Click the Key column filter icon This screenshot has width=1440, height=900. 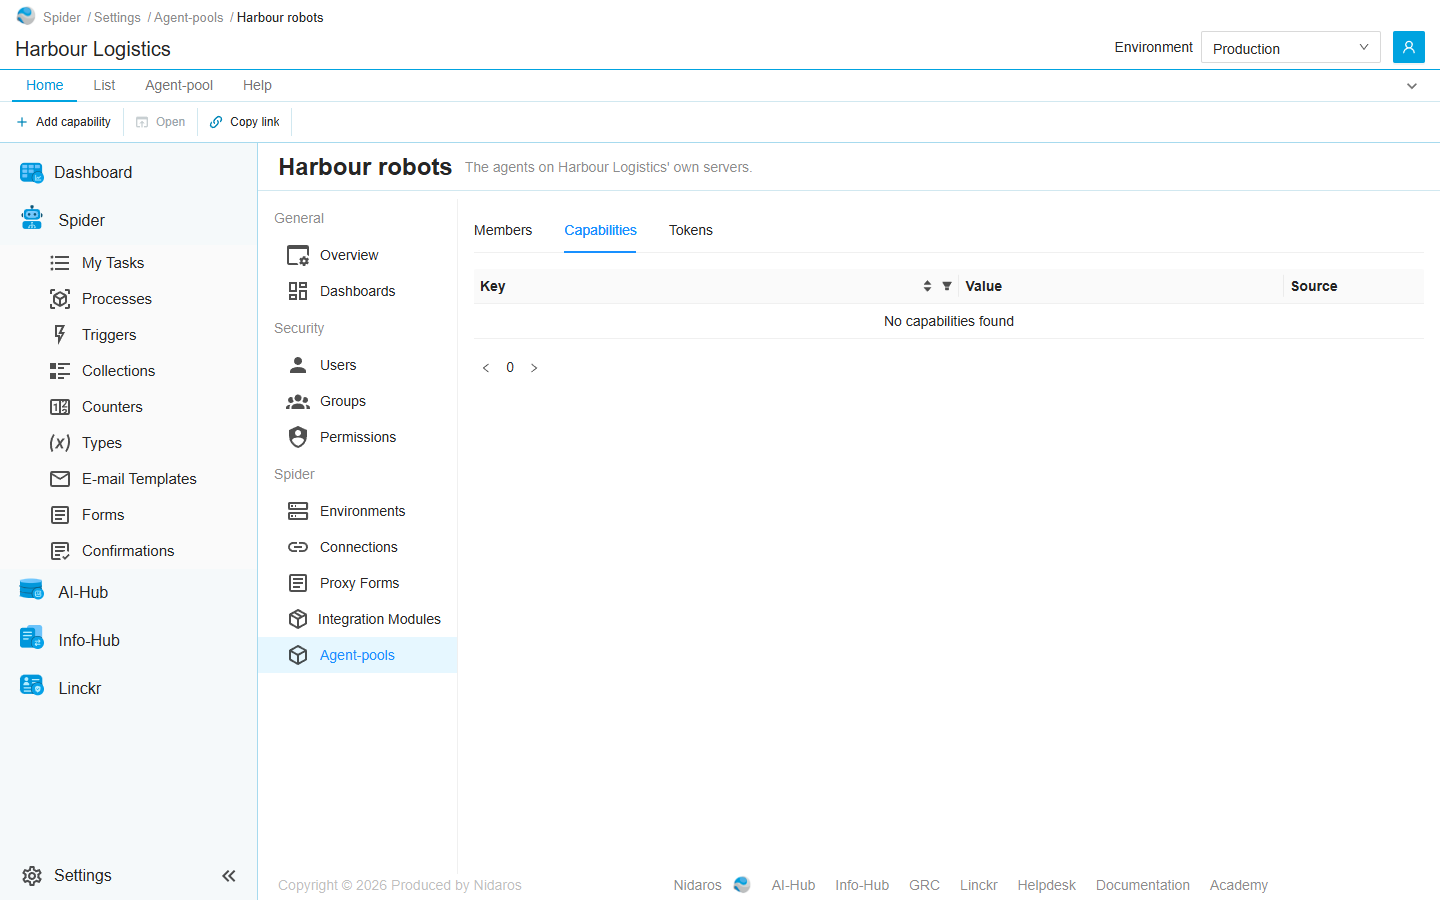pos(947,286)
